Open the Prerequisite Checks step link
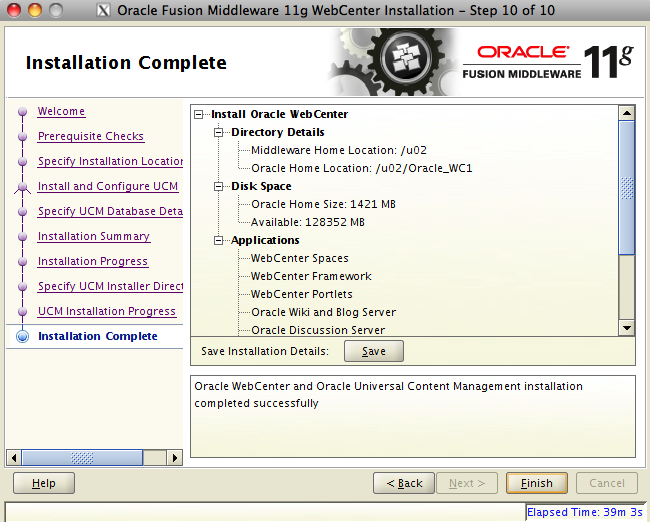Screen dimensions: 650x522 tap(90, 136)
